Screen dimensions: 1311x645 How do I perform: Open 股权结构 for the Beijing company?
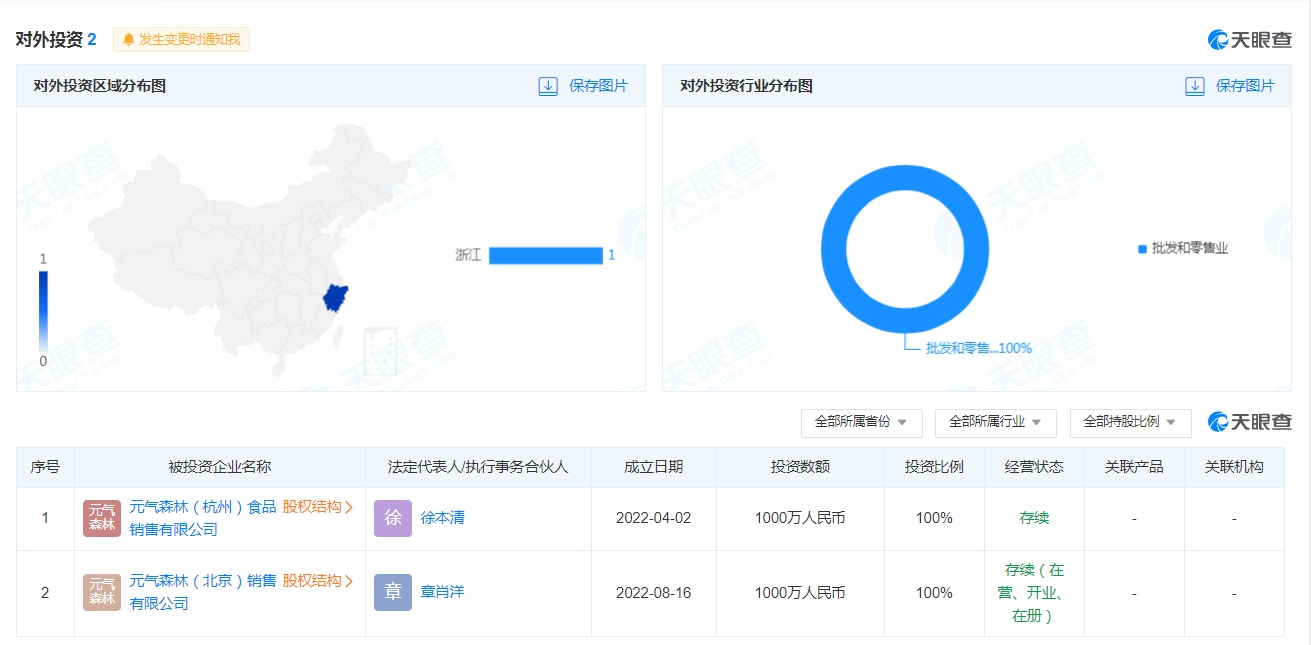(318, 581)
